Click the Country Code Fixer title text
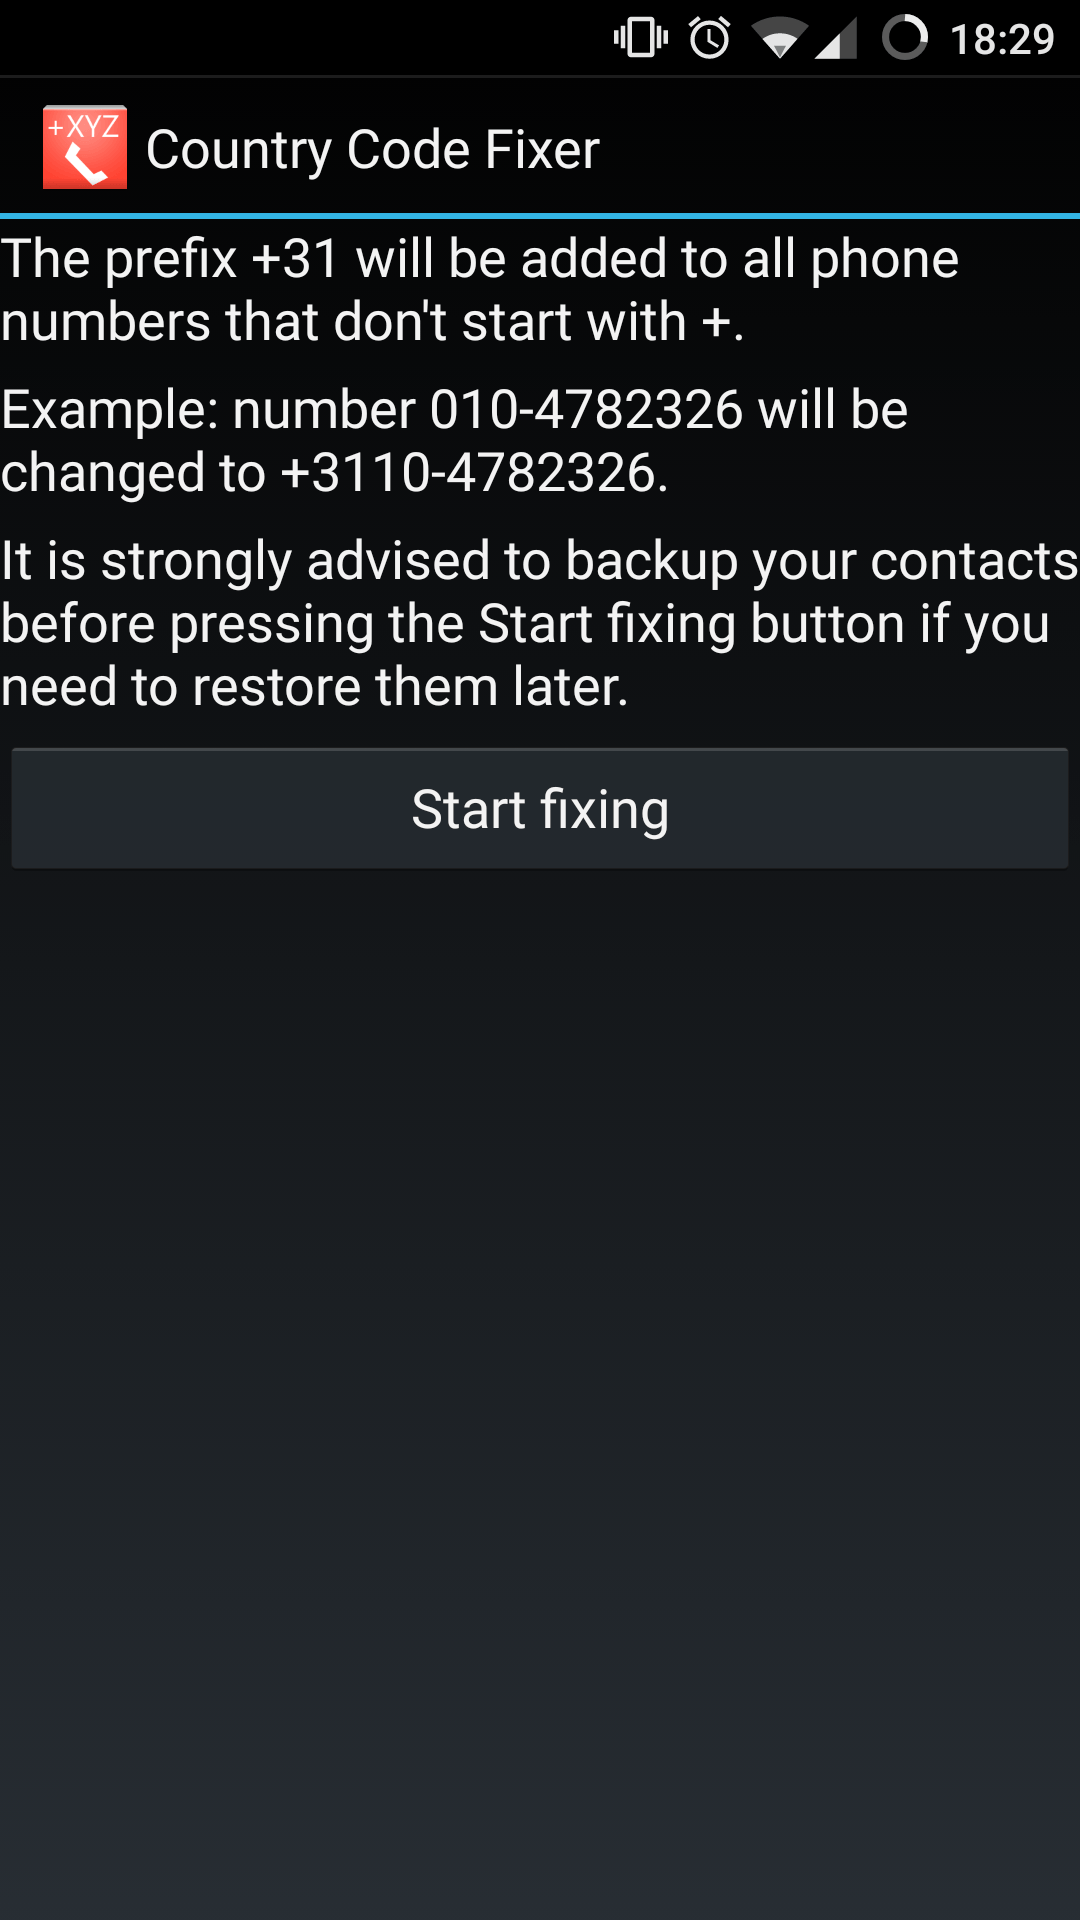The image size is (1080, 1920). 373,150
